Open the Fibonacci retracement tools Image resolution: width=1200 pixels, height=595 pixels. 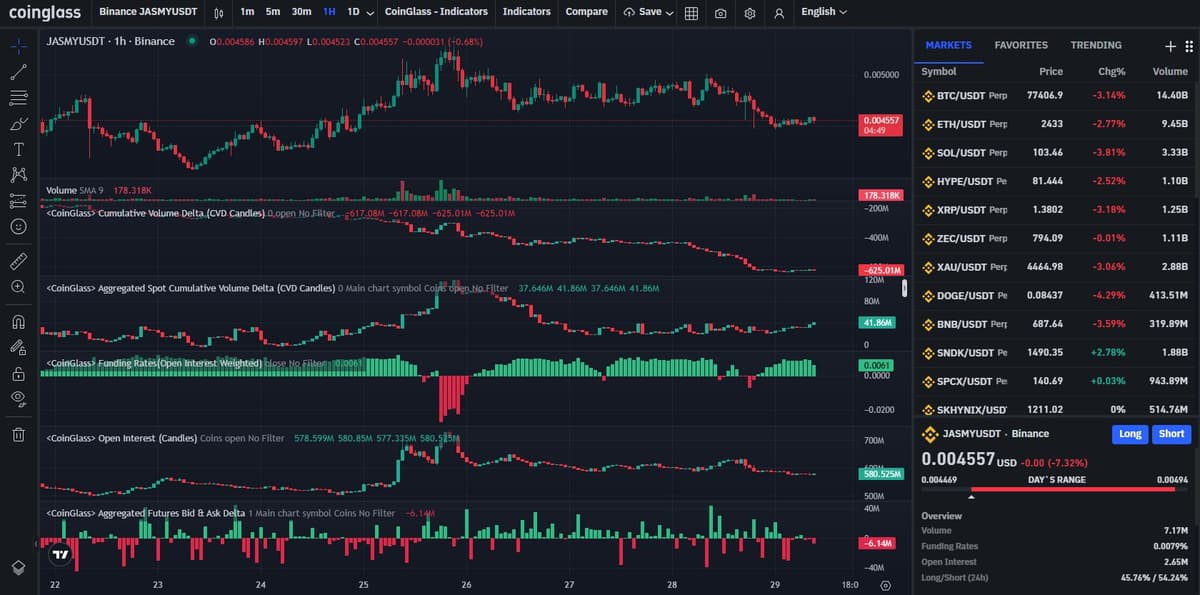18,98
